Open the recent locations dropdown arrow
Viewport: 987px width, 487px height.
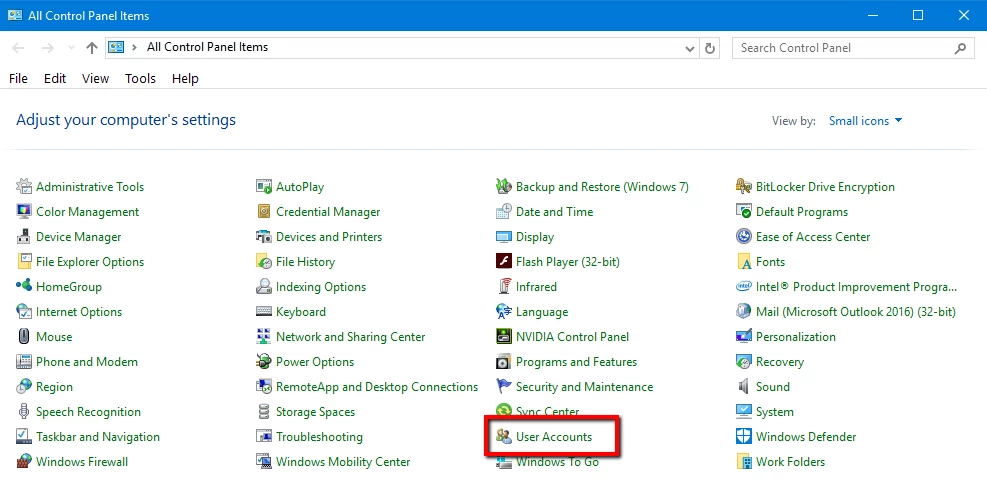[71, 48]
